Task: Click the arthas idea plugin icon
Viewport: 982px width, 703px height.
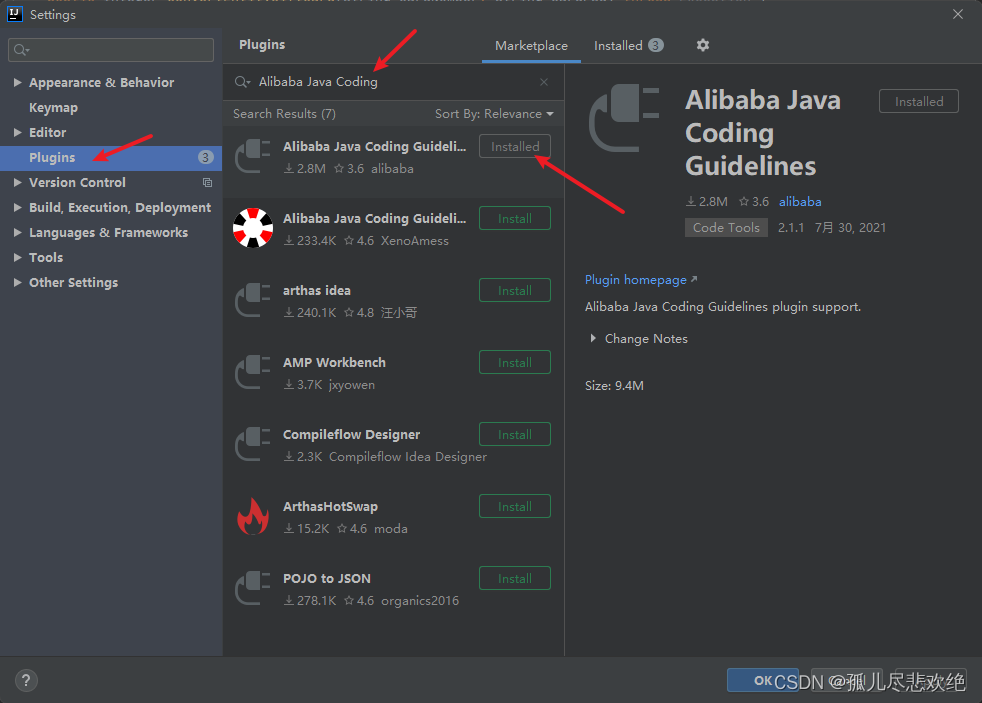Action: click(x=253, y=300)
